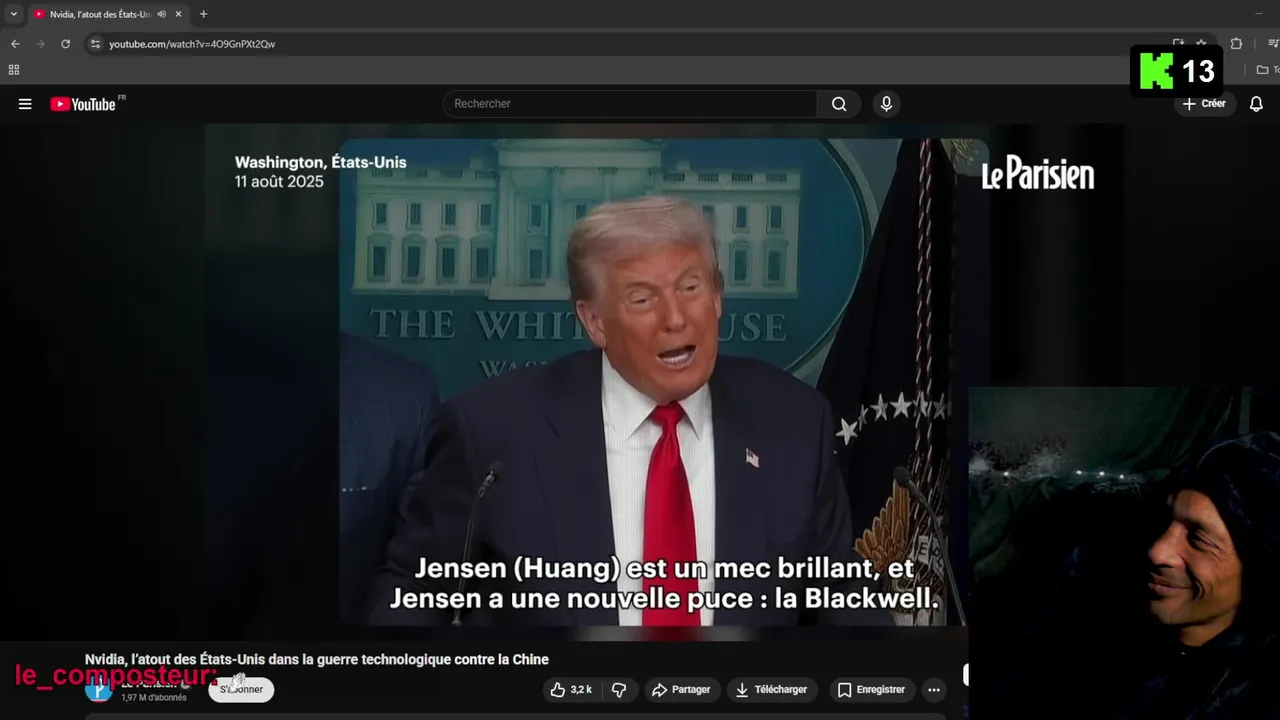Focus the Rechercher search field
Image resolution: width=1280 pixels, height=720 pixels.
coord(630,104)
